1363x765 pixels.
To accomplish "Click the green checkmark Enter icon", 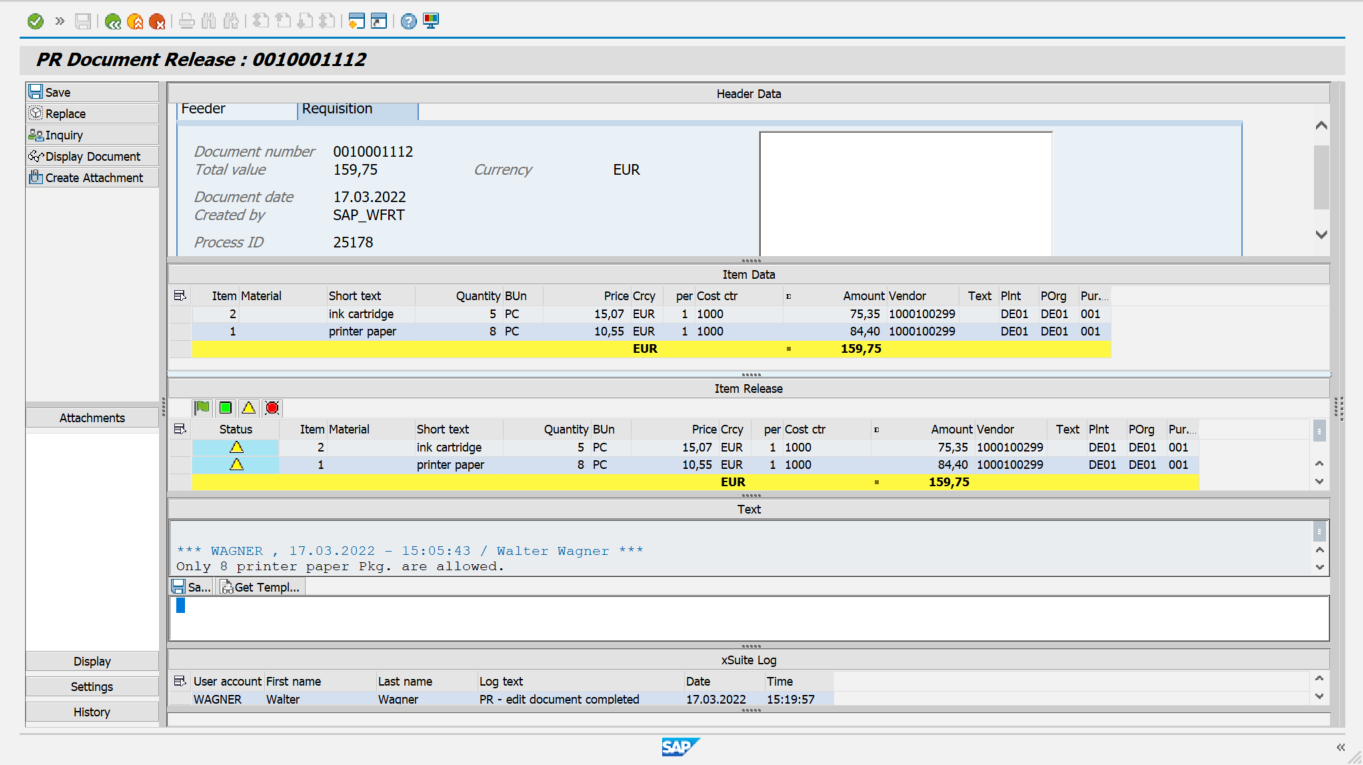I will coord(35,21).
